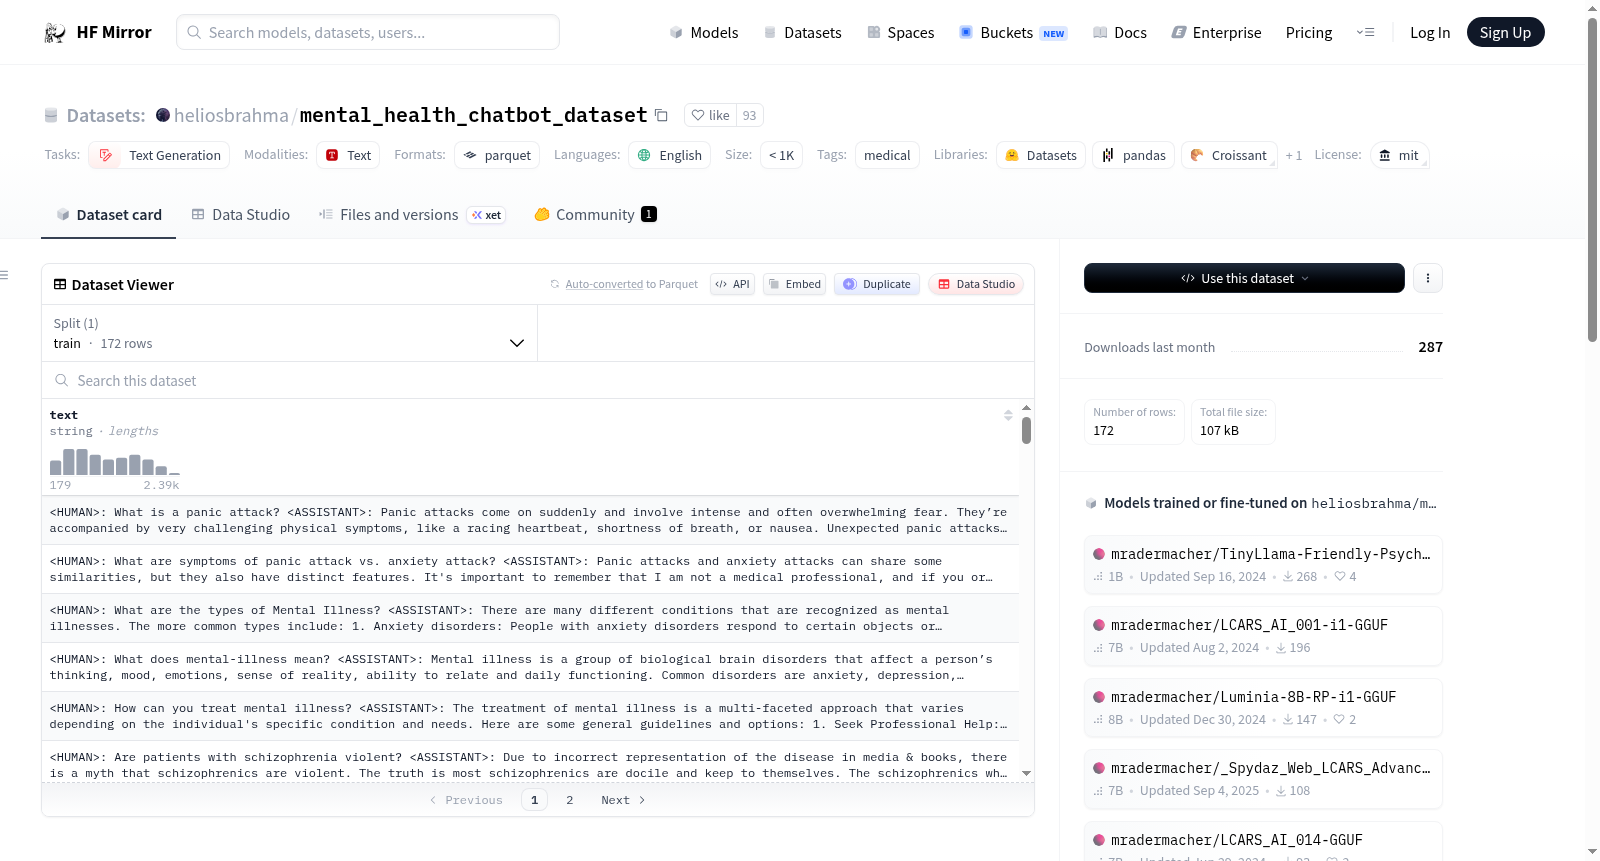Go to page 2 of dataset rows

[x=570, y=800]
